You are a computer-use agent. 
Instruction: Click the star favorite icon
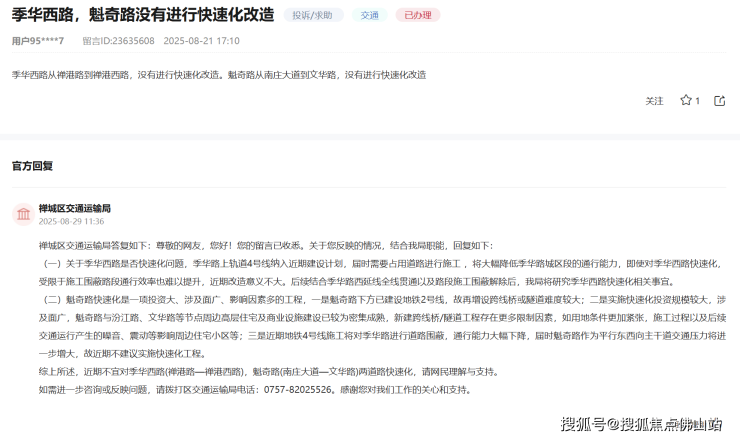pos(686,101)
